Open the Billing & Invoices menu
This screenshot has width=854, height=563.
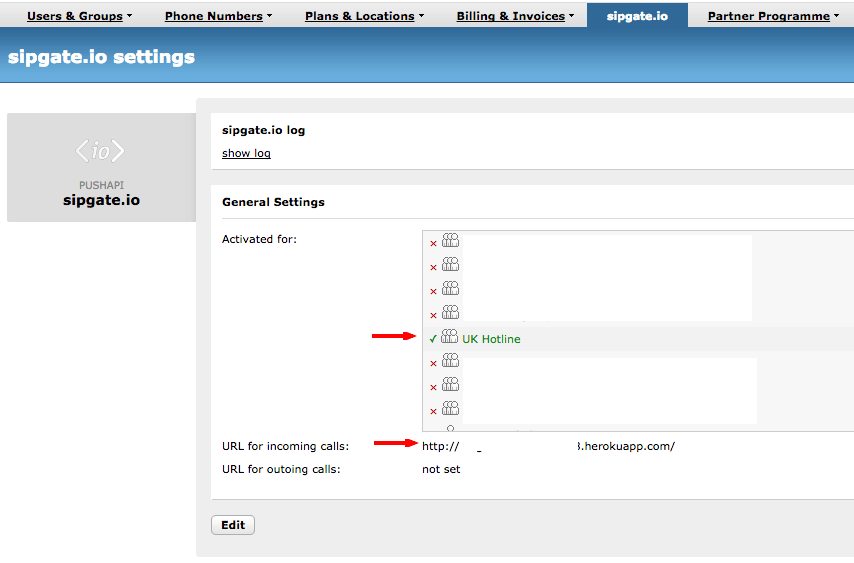pos(510,16)
